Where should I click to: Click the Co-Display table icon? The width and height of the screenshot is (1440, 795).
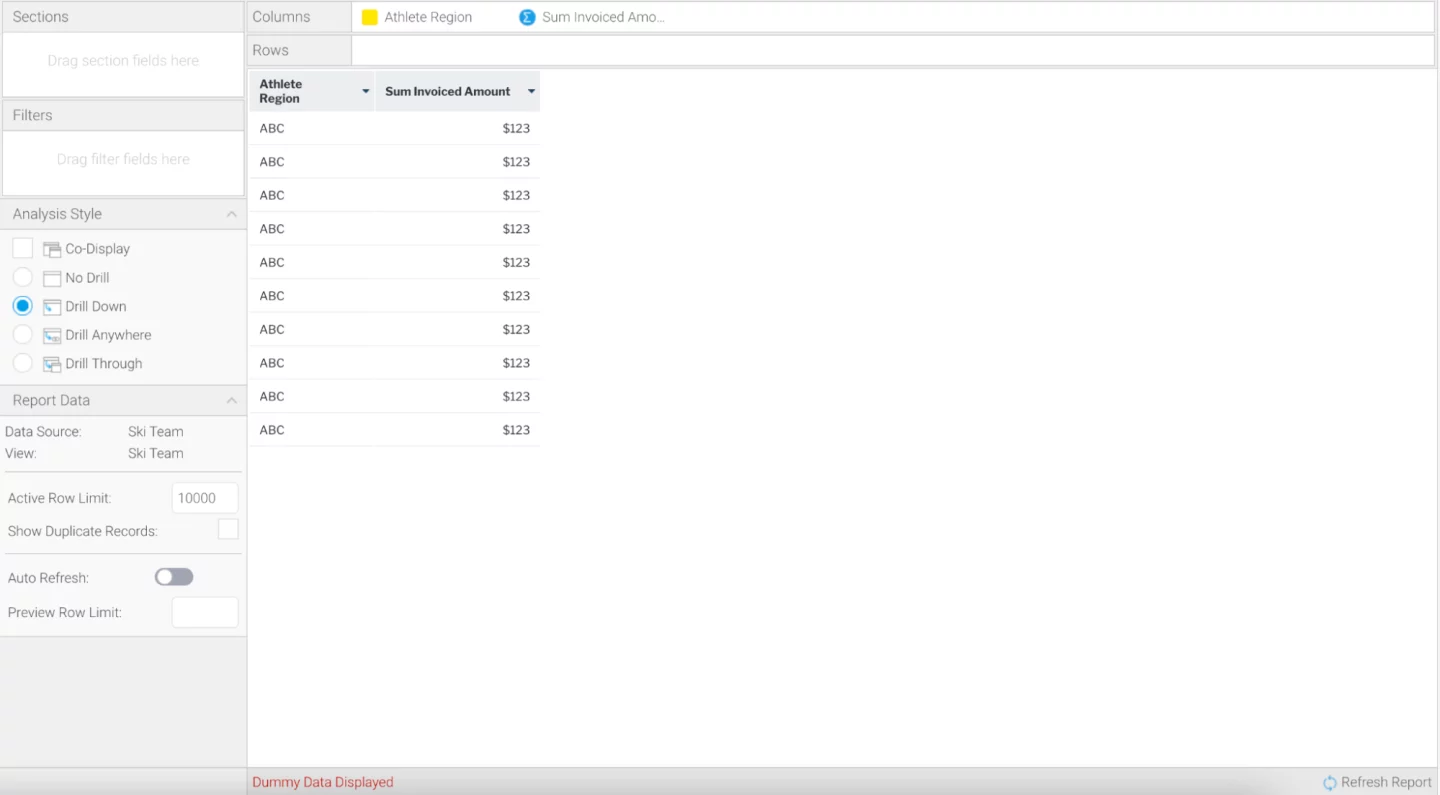click(x=52, y=249)
